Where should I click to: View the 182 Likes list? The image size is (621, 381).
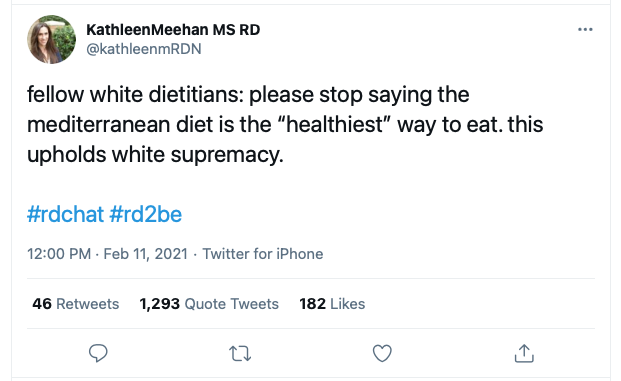(x=332, y=304)
